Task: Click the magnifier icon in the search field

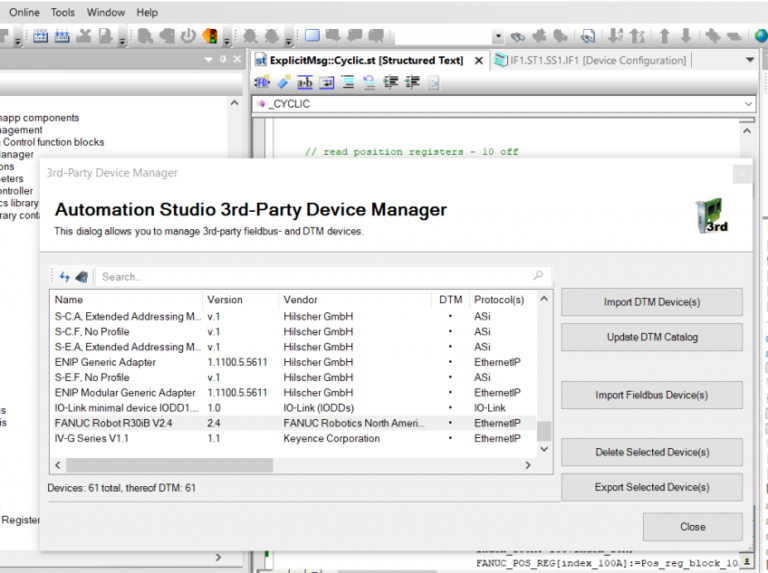Action: [x=538, y=276]
